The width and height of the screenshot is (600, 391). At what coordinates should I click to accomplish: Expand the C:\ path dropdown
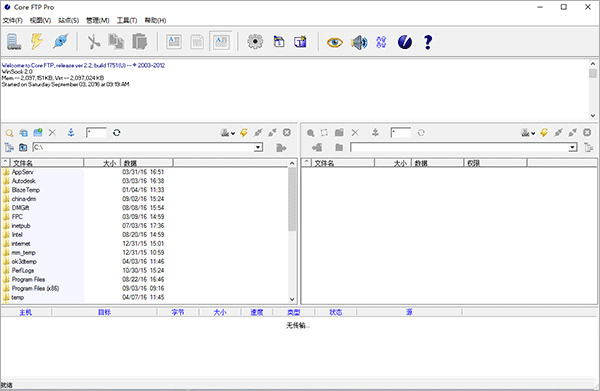point(258,147)
